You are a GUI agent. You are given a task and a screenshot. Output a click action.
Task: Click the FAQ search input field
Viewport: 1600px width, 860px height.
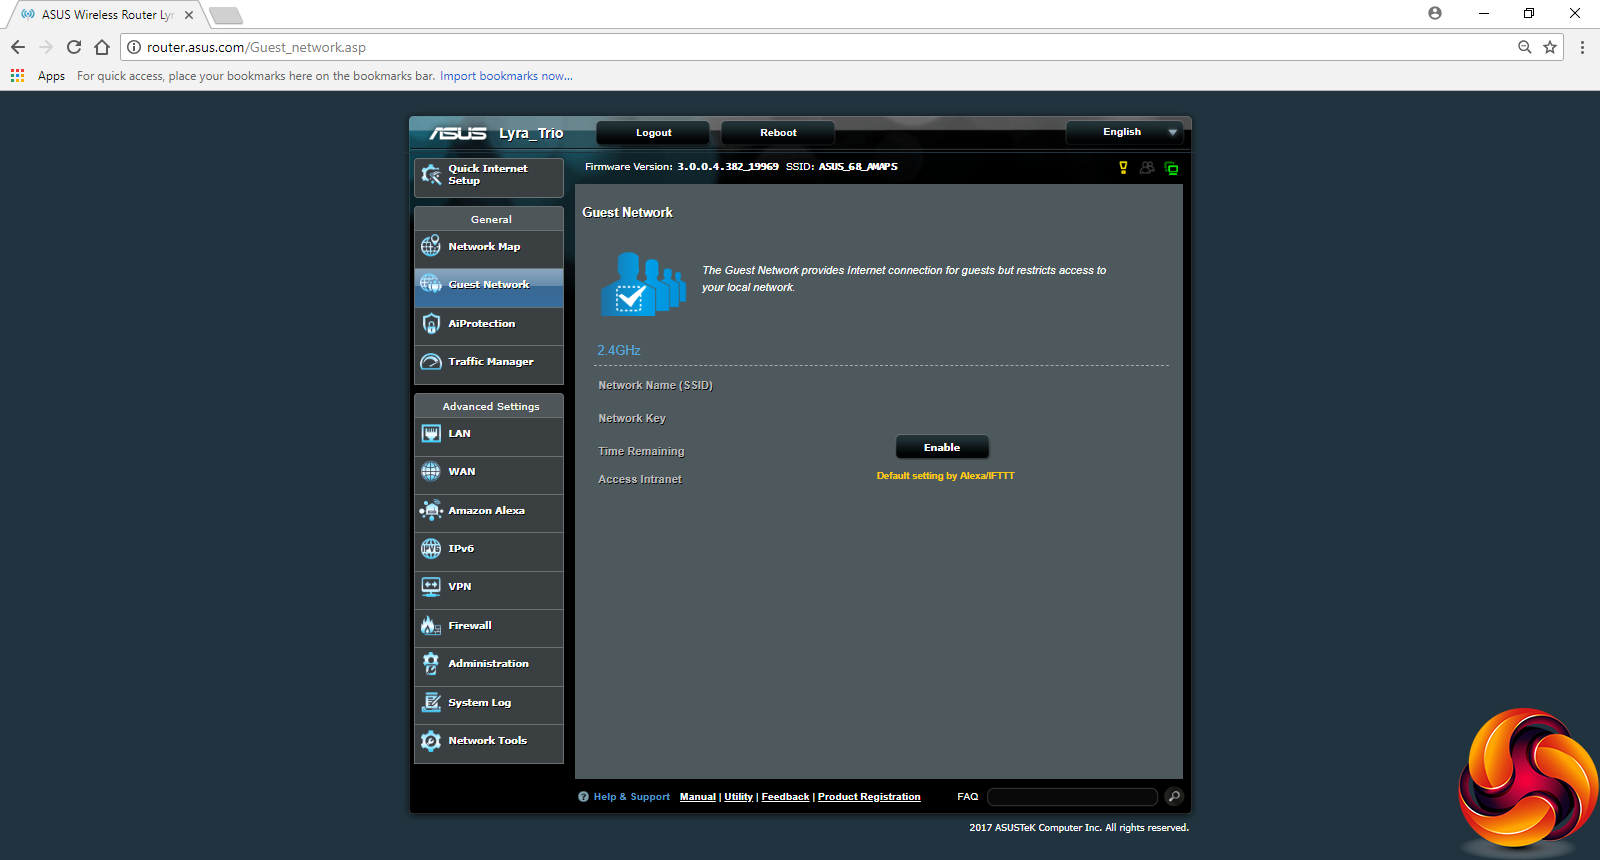[1072, 797]
